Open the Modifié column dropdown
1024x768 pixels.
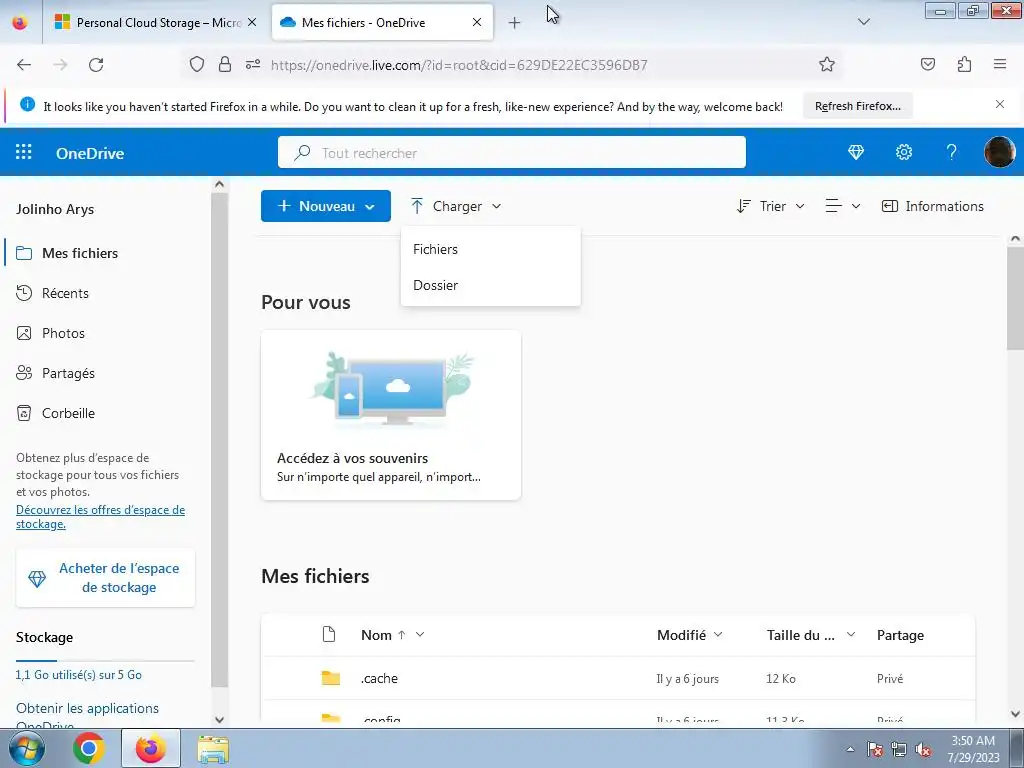[690, 635]
